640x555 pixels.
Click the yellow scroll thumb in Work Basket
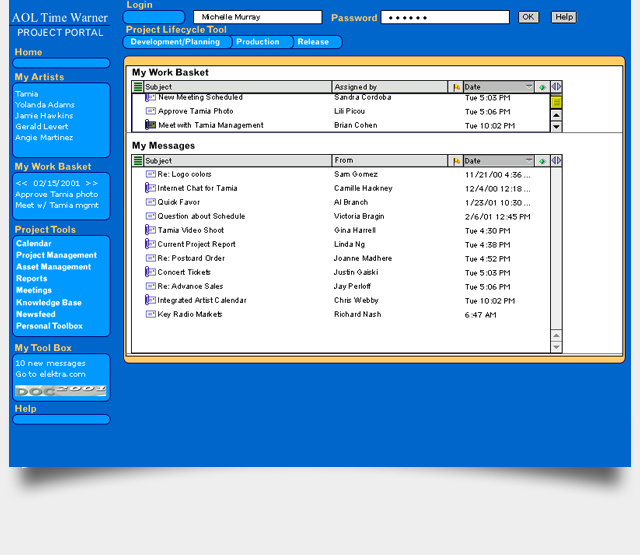point(556,102)
